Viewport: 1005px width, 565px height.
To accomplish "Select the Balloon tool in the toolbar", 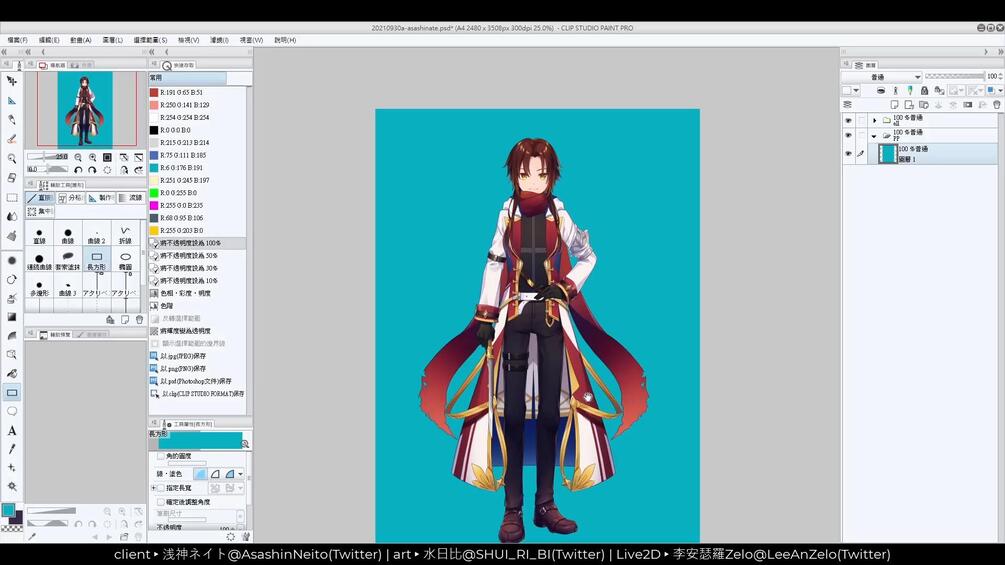I will click(12, 411).
